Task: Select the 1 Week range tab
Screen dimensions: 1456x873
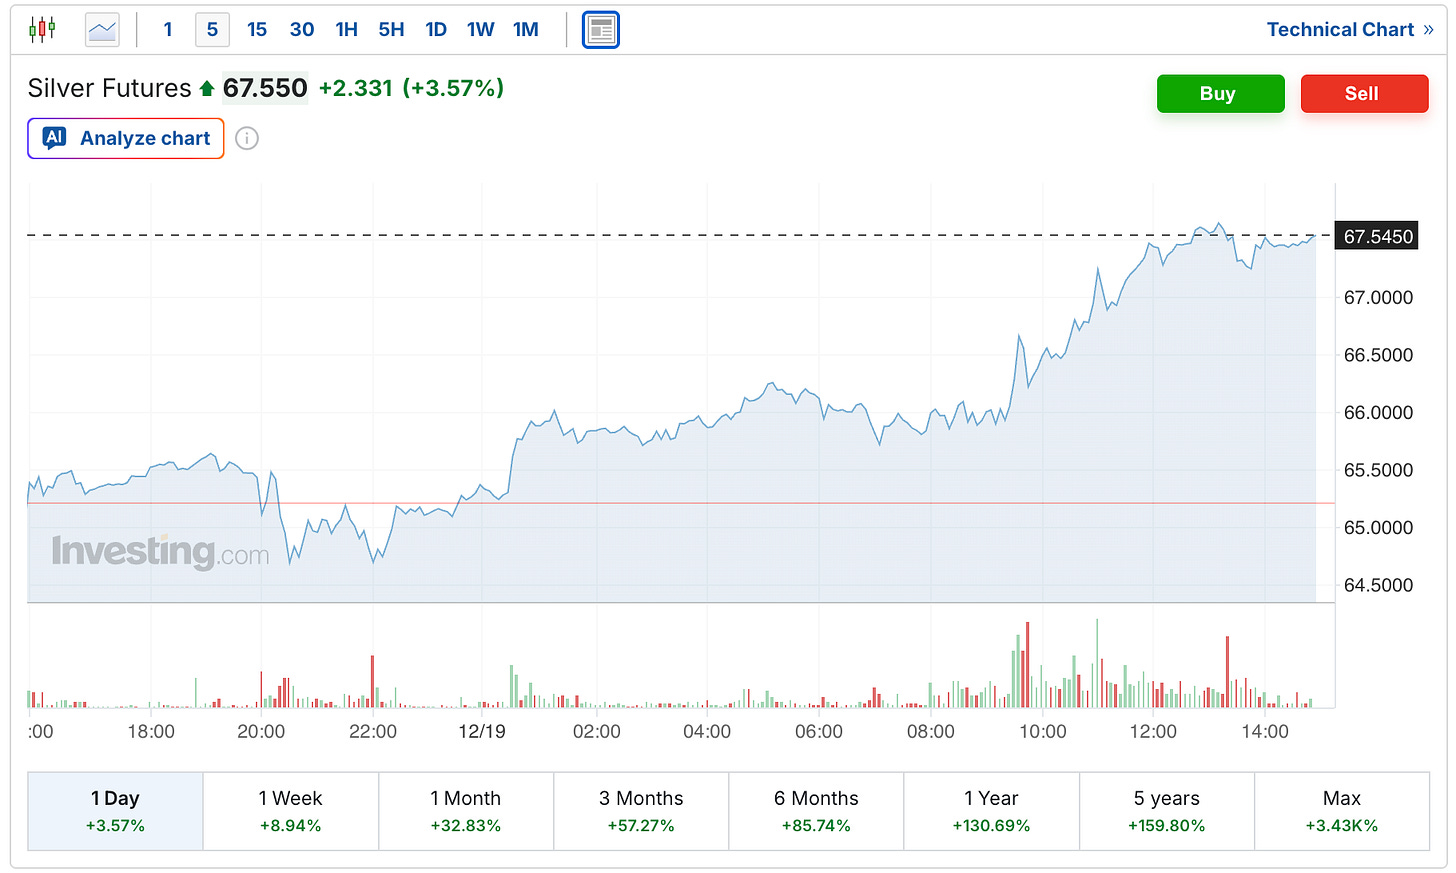Action: pyautogui.click(x=290, y=811)
